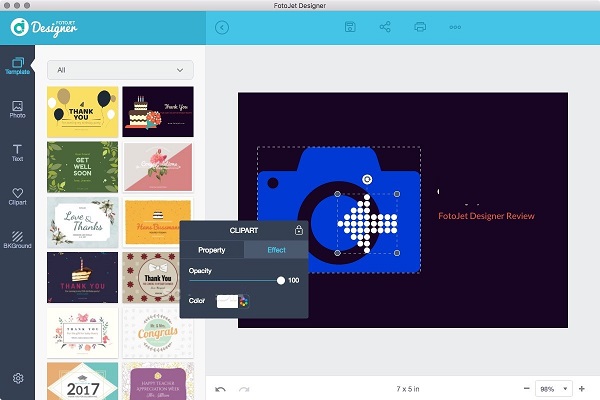Image resolution: width=600 pixels, height=400 pixels.
Task: Zoom in with plus button
Action: (x=582, y=389)
